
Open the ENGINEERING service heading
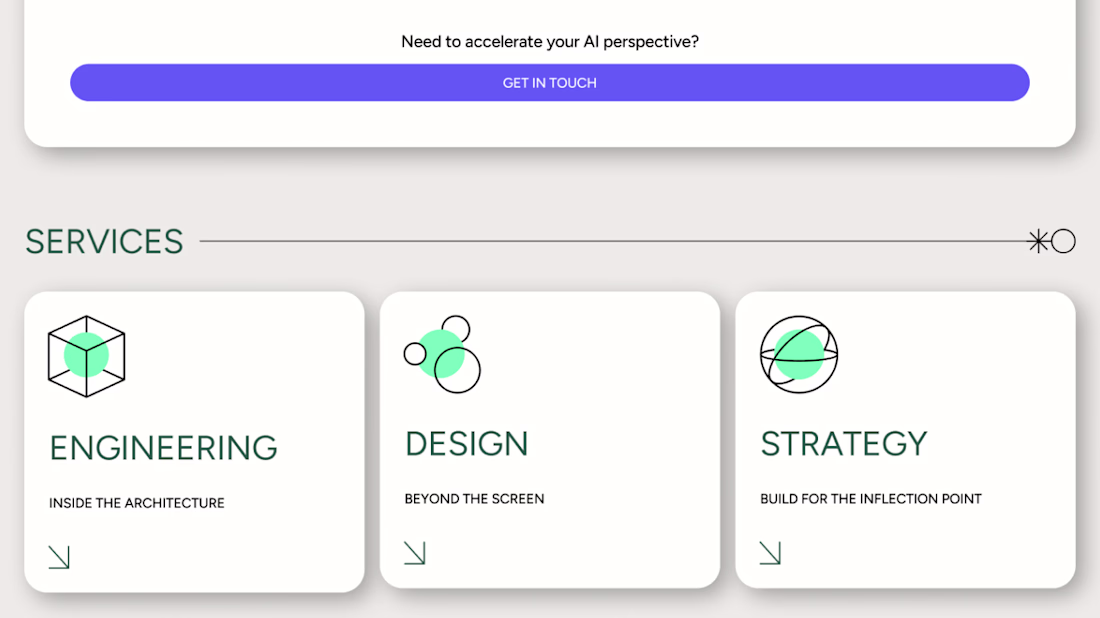click(x=163, y=448)
